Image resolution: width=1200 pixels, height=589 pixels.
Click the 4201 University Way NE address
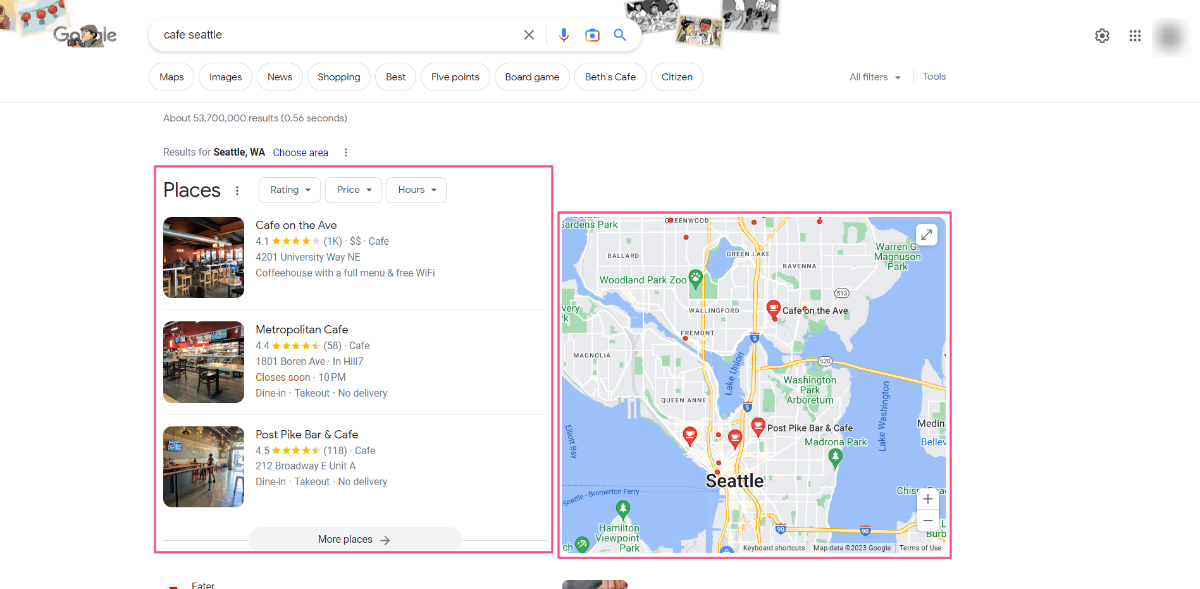tap(308, 257)
